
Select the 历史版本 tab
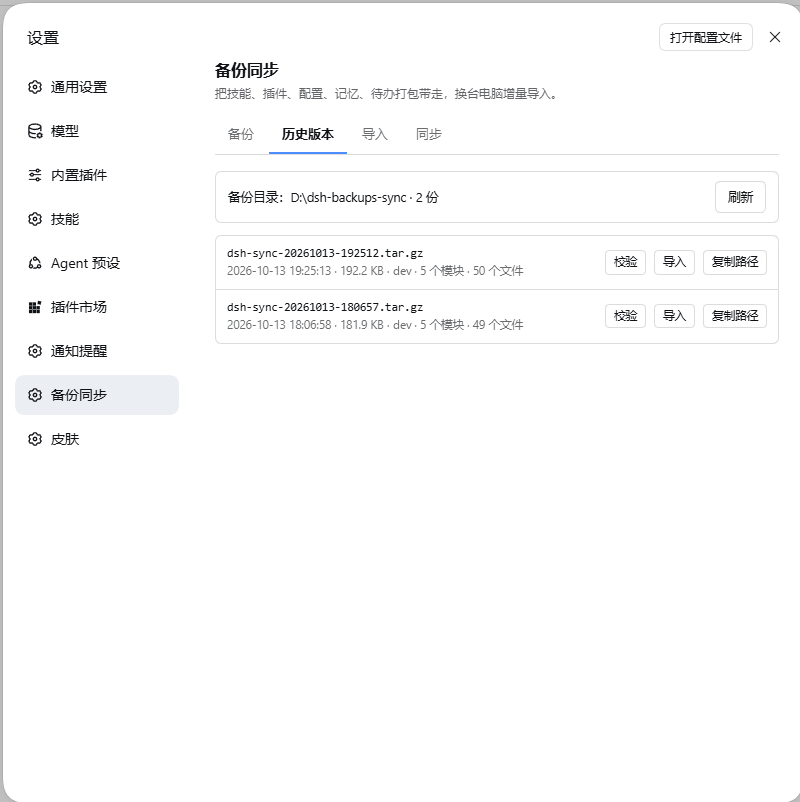pos(308,135)
